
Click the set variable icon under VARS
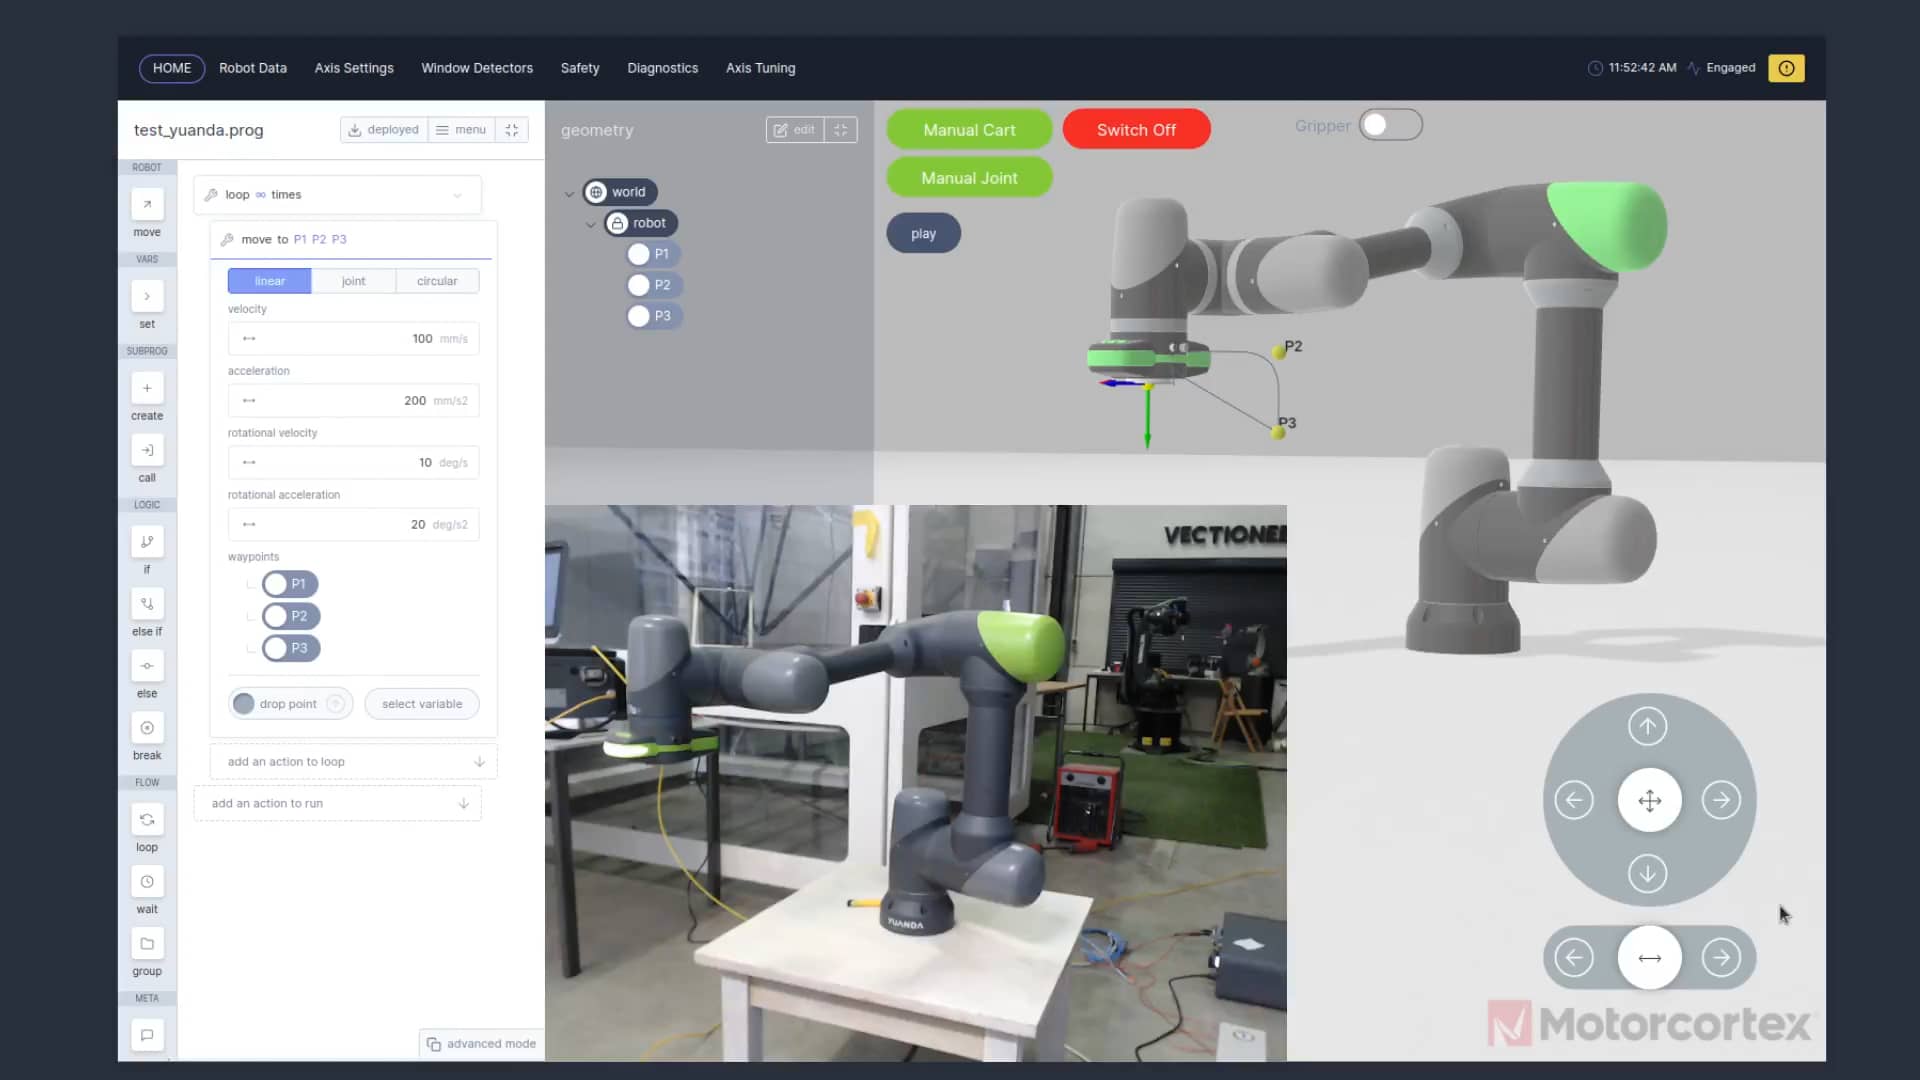tap(146, 296)
